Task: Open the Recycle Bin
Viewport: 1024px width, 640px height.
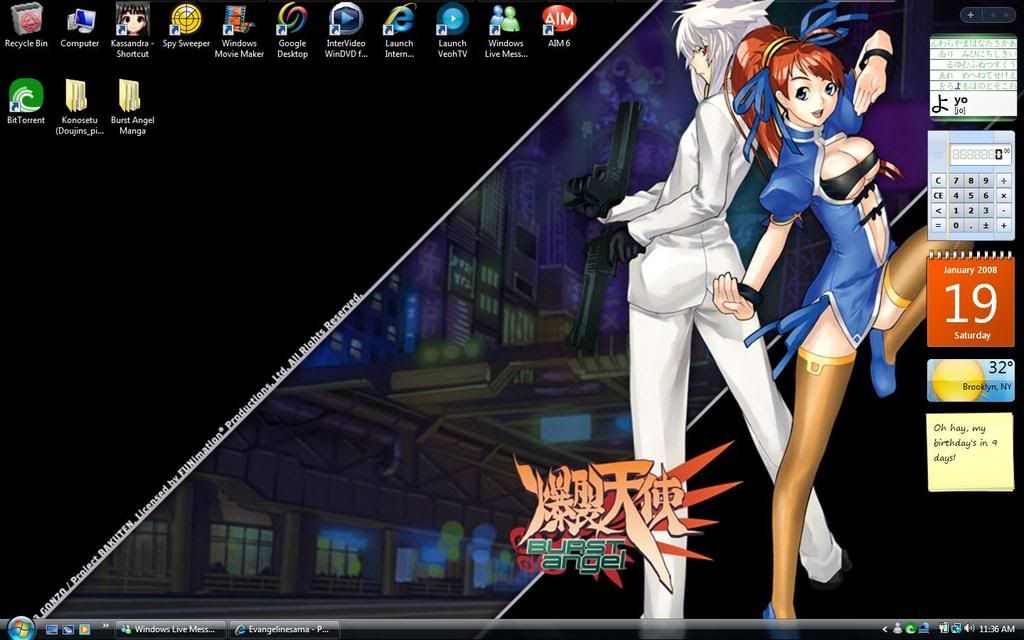Action: click(25, 18)
